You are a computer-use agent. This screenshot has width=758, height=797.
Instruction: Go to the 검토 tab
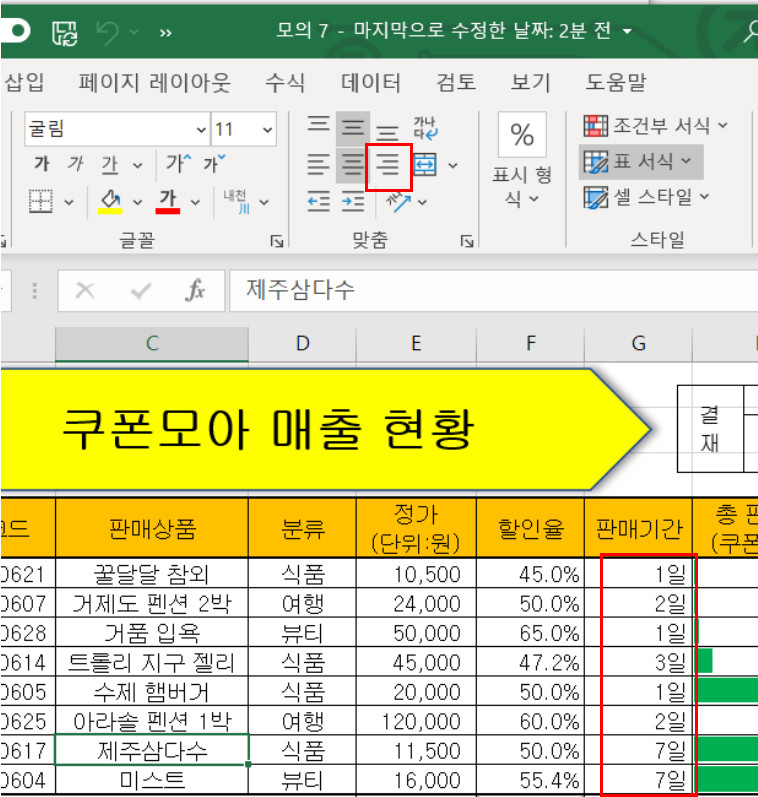456,82
